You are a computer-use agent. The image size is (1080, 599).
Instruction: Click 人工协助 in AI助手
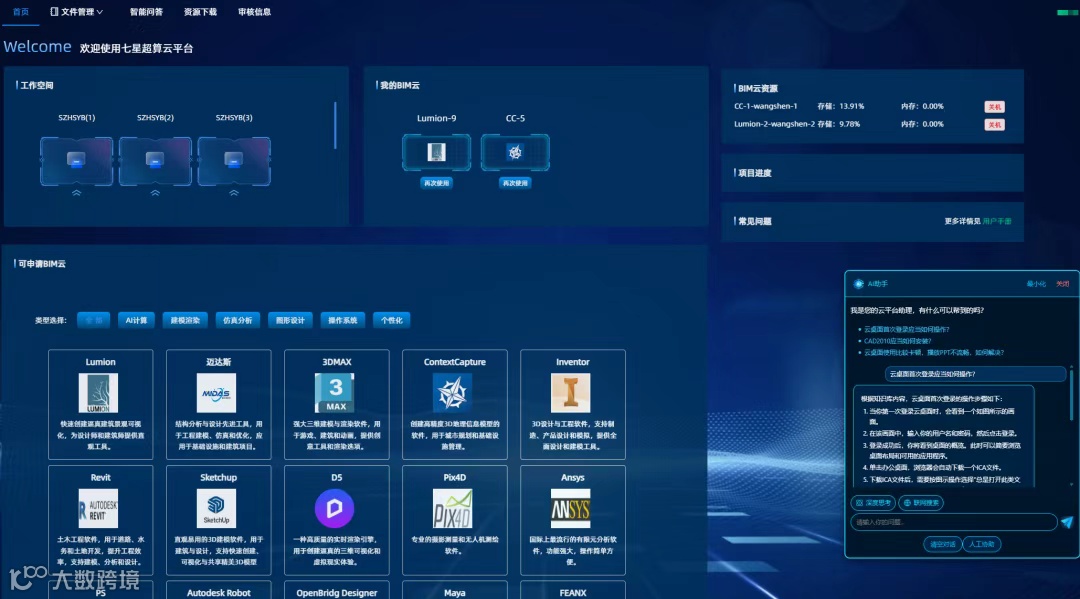pos(982,544)
